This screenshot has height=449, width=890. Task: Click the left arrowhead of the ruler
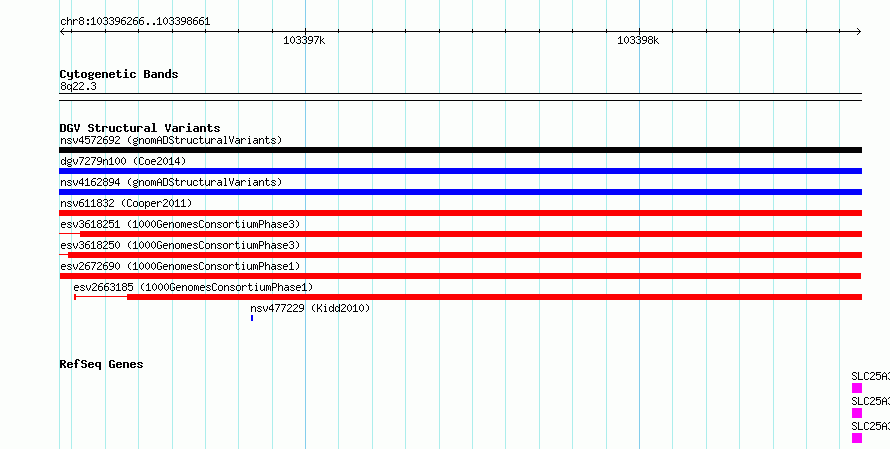(x=62, y=32)
